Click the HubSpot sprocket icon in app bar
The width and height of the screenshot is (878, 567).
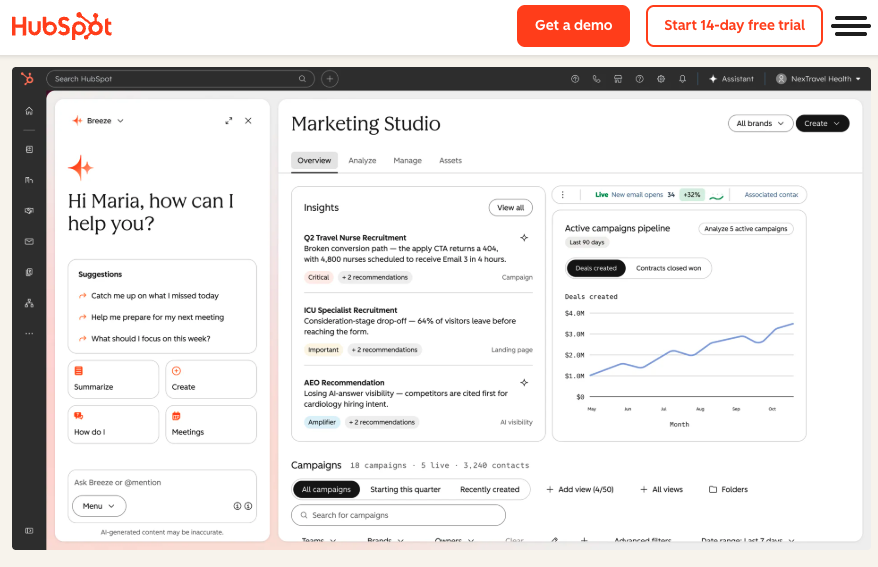pos(27,79)
